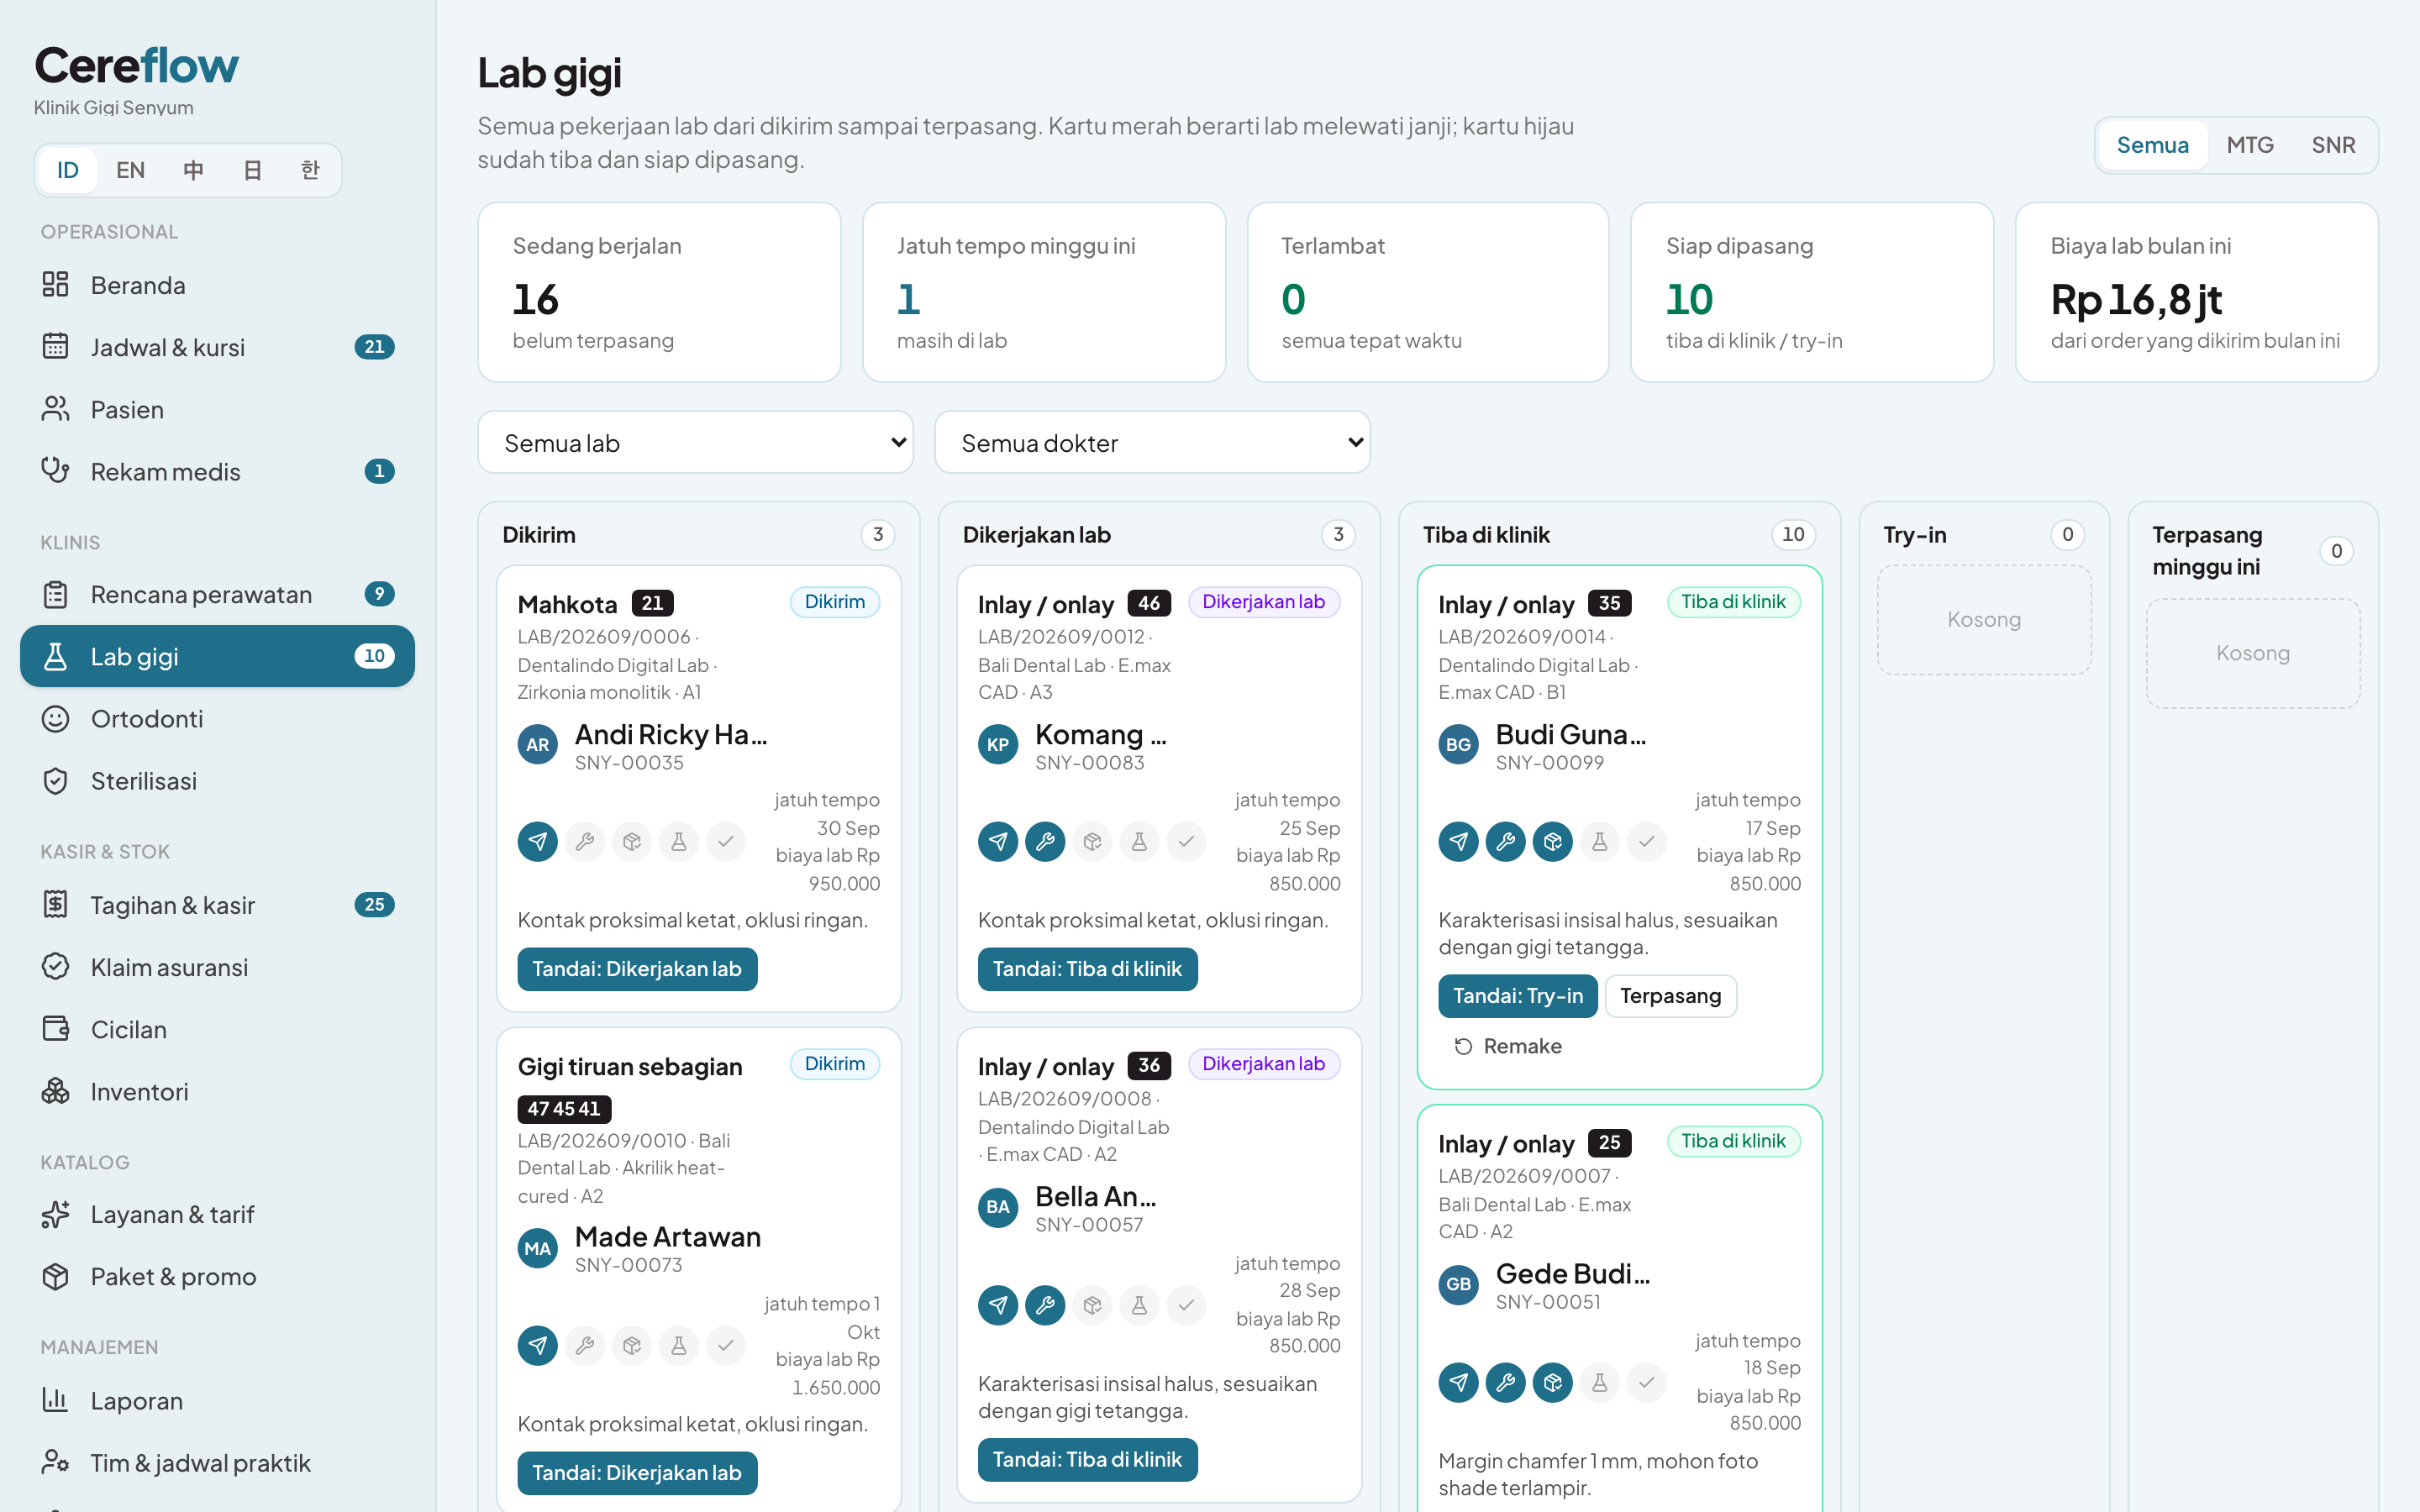Open the Semua lab dropdown

coord(696,442)
